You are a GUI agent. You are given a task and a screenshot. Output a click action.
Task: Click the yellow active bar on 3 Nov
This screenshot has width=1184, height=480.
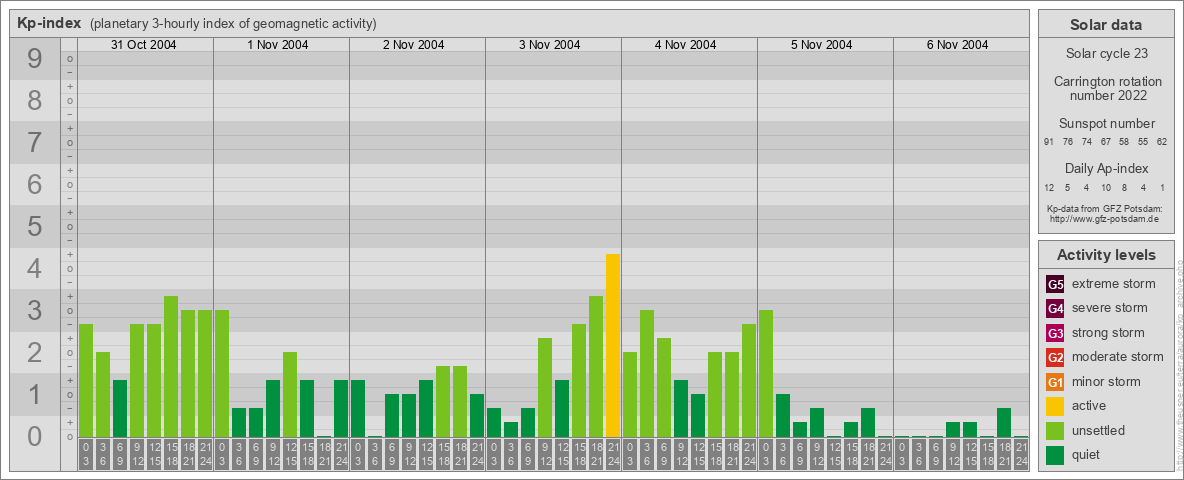(x=613, y=346)
